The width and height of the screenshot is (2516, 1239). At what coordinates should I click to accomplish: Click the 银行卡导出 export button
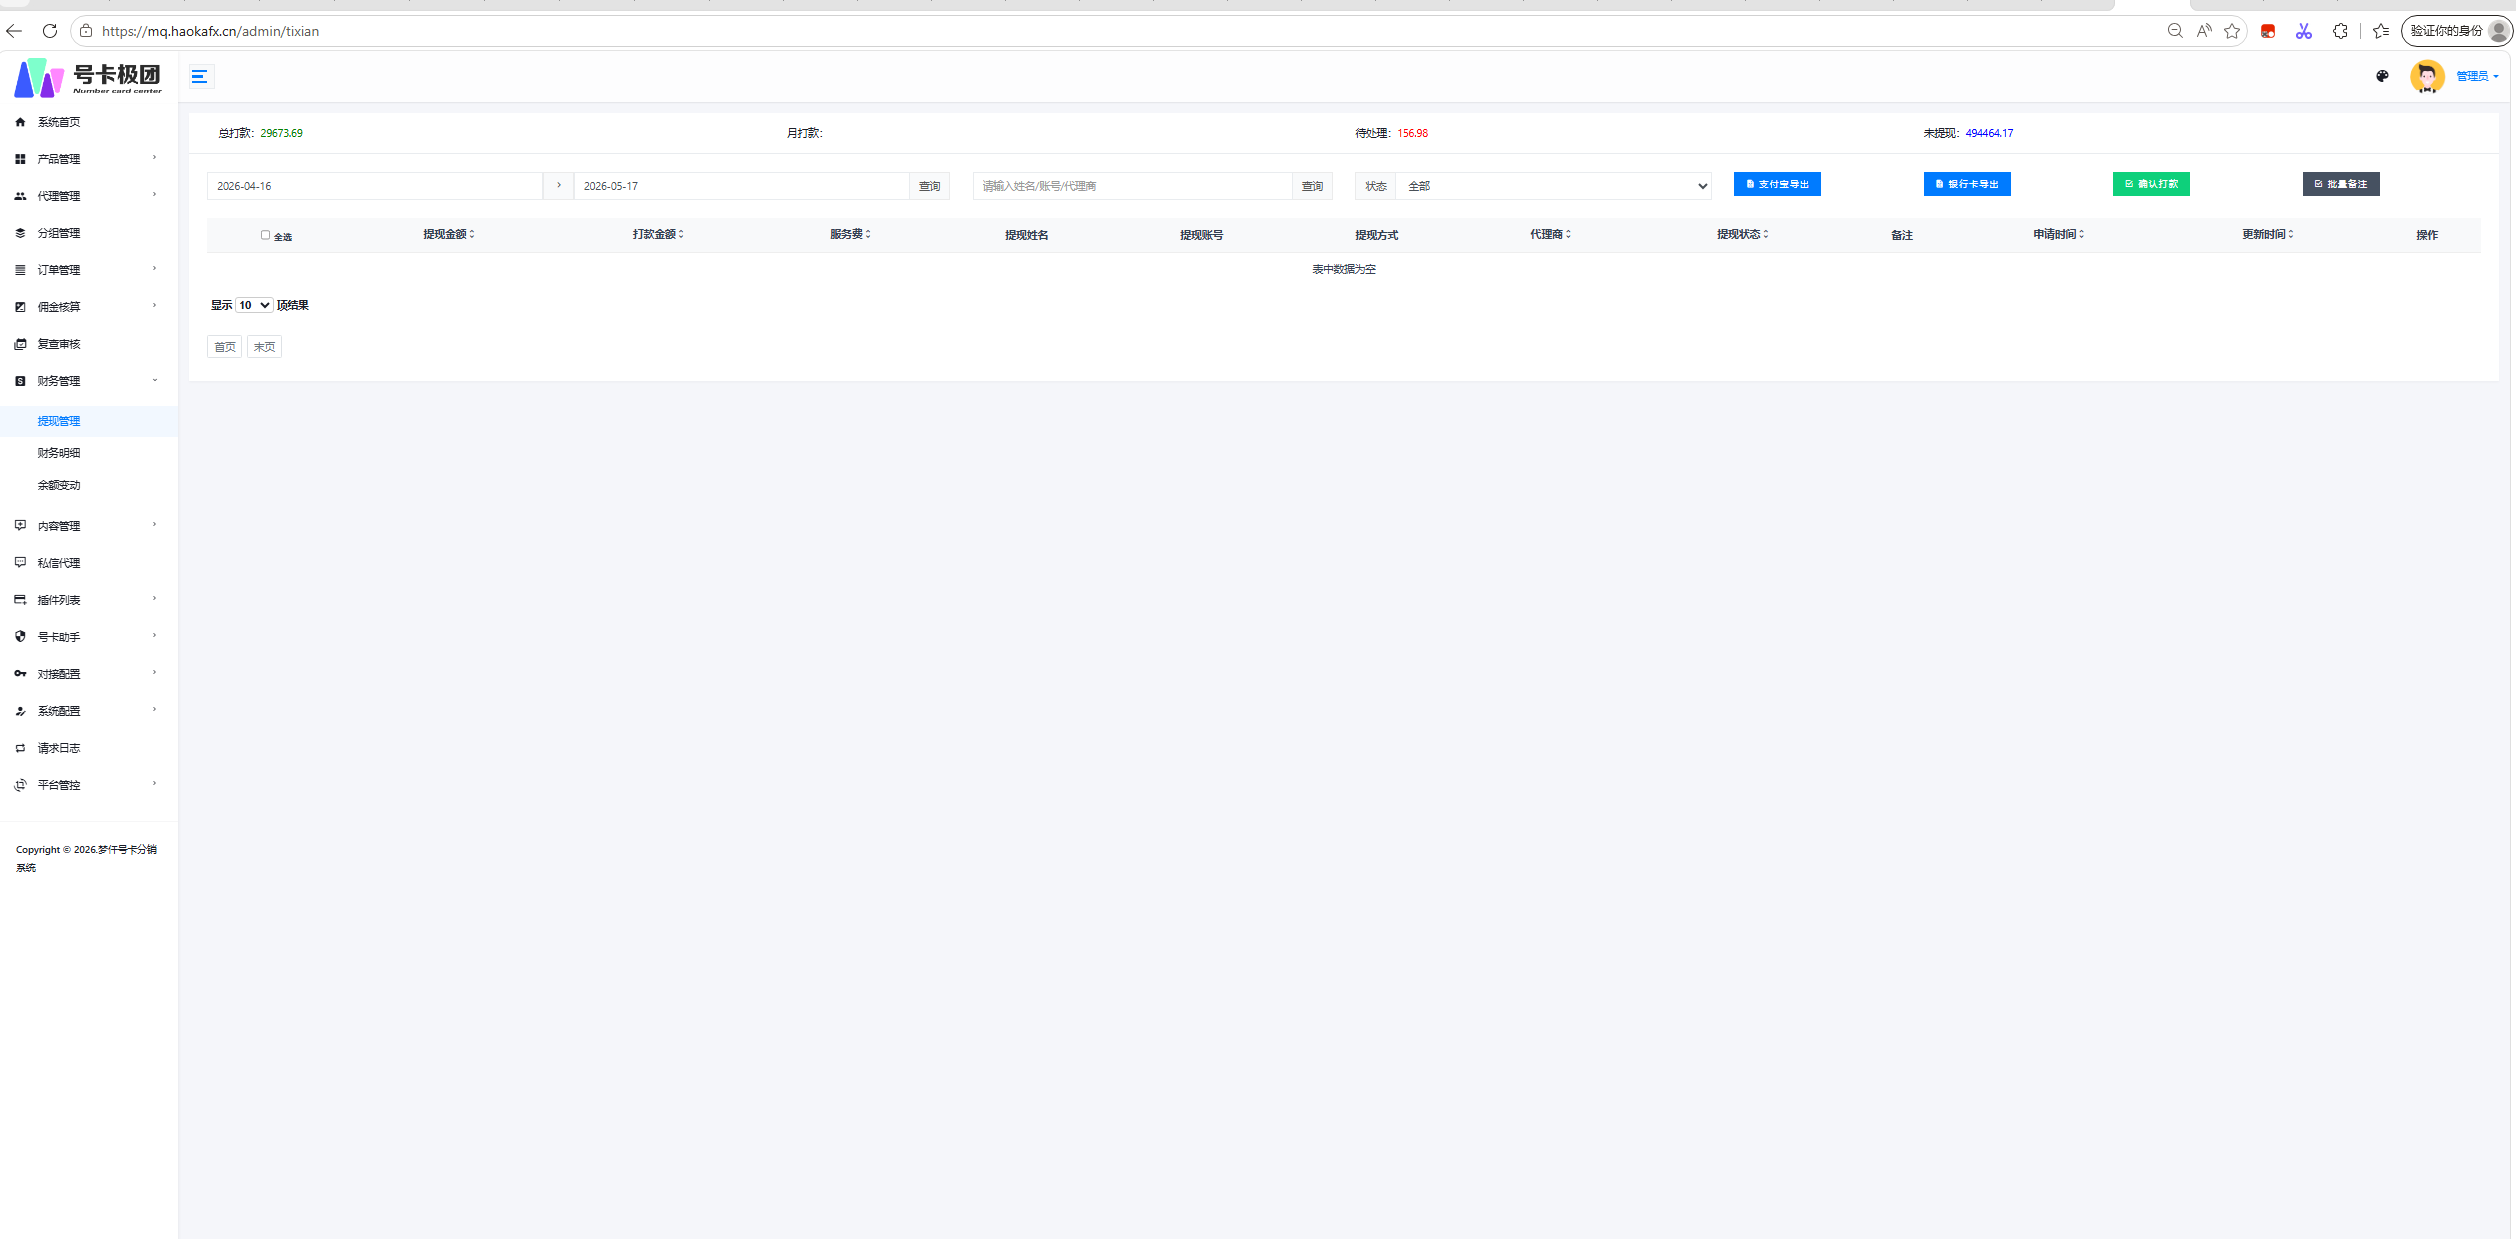pos(1967,184)
